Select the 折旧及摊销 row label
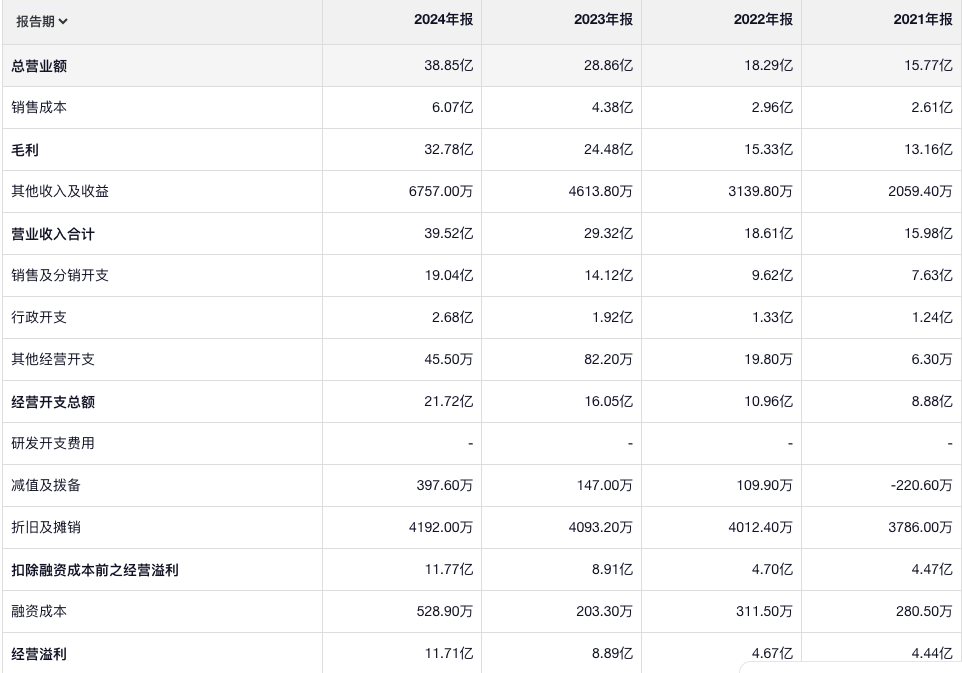Viewport: 962px width, 673px height. point(46,527)
